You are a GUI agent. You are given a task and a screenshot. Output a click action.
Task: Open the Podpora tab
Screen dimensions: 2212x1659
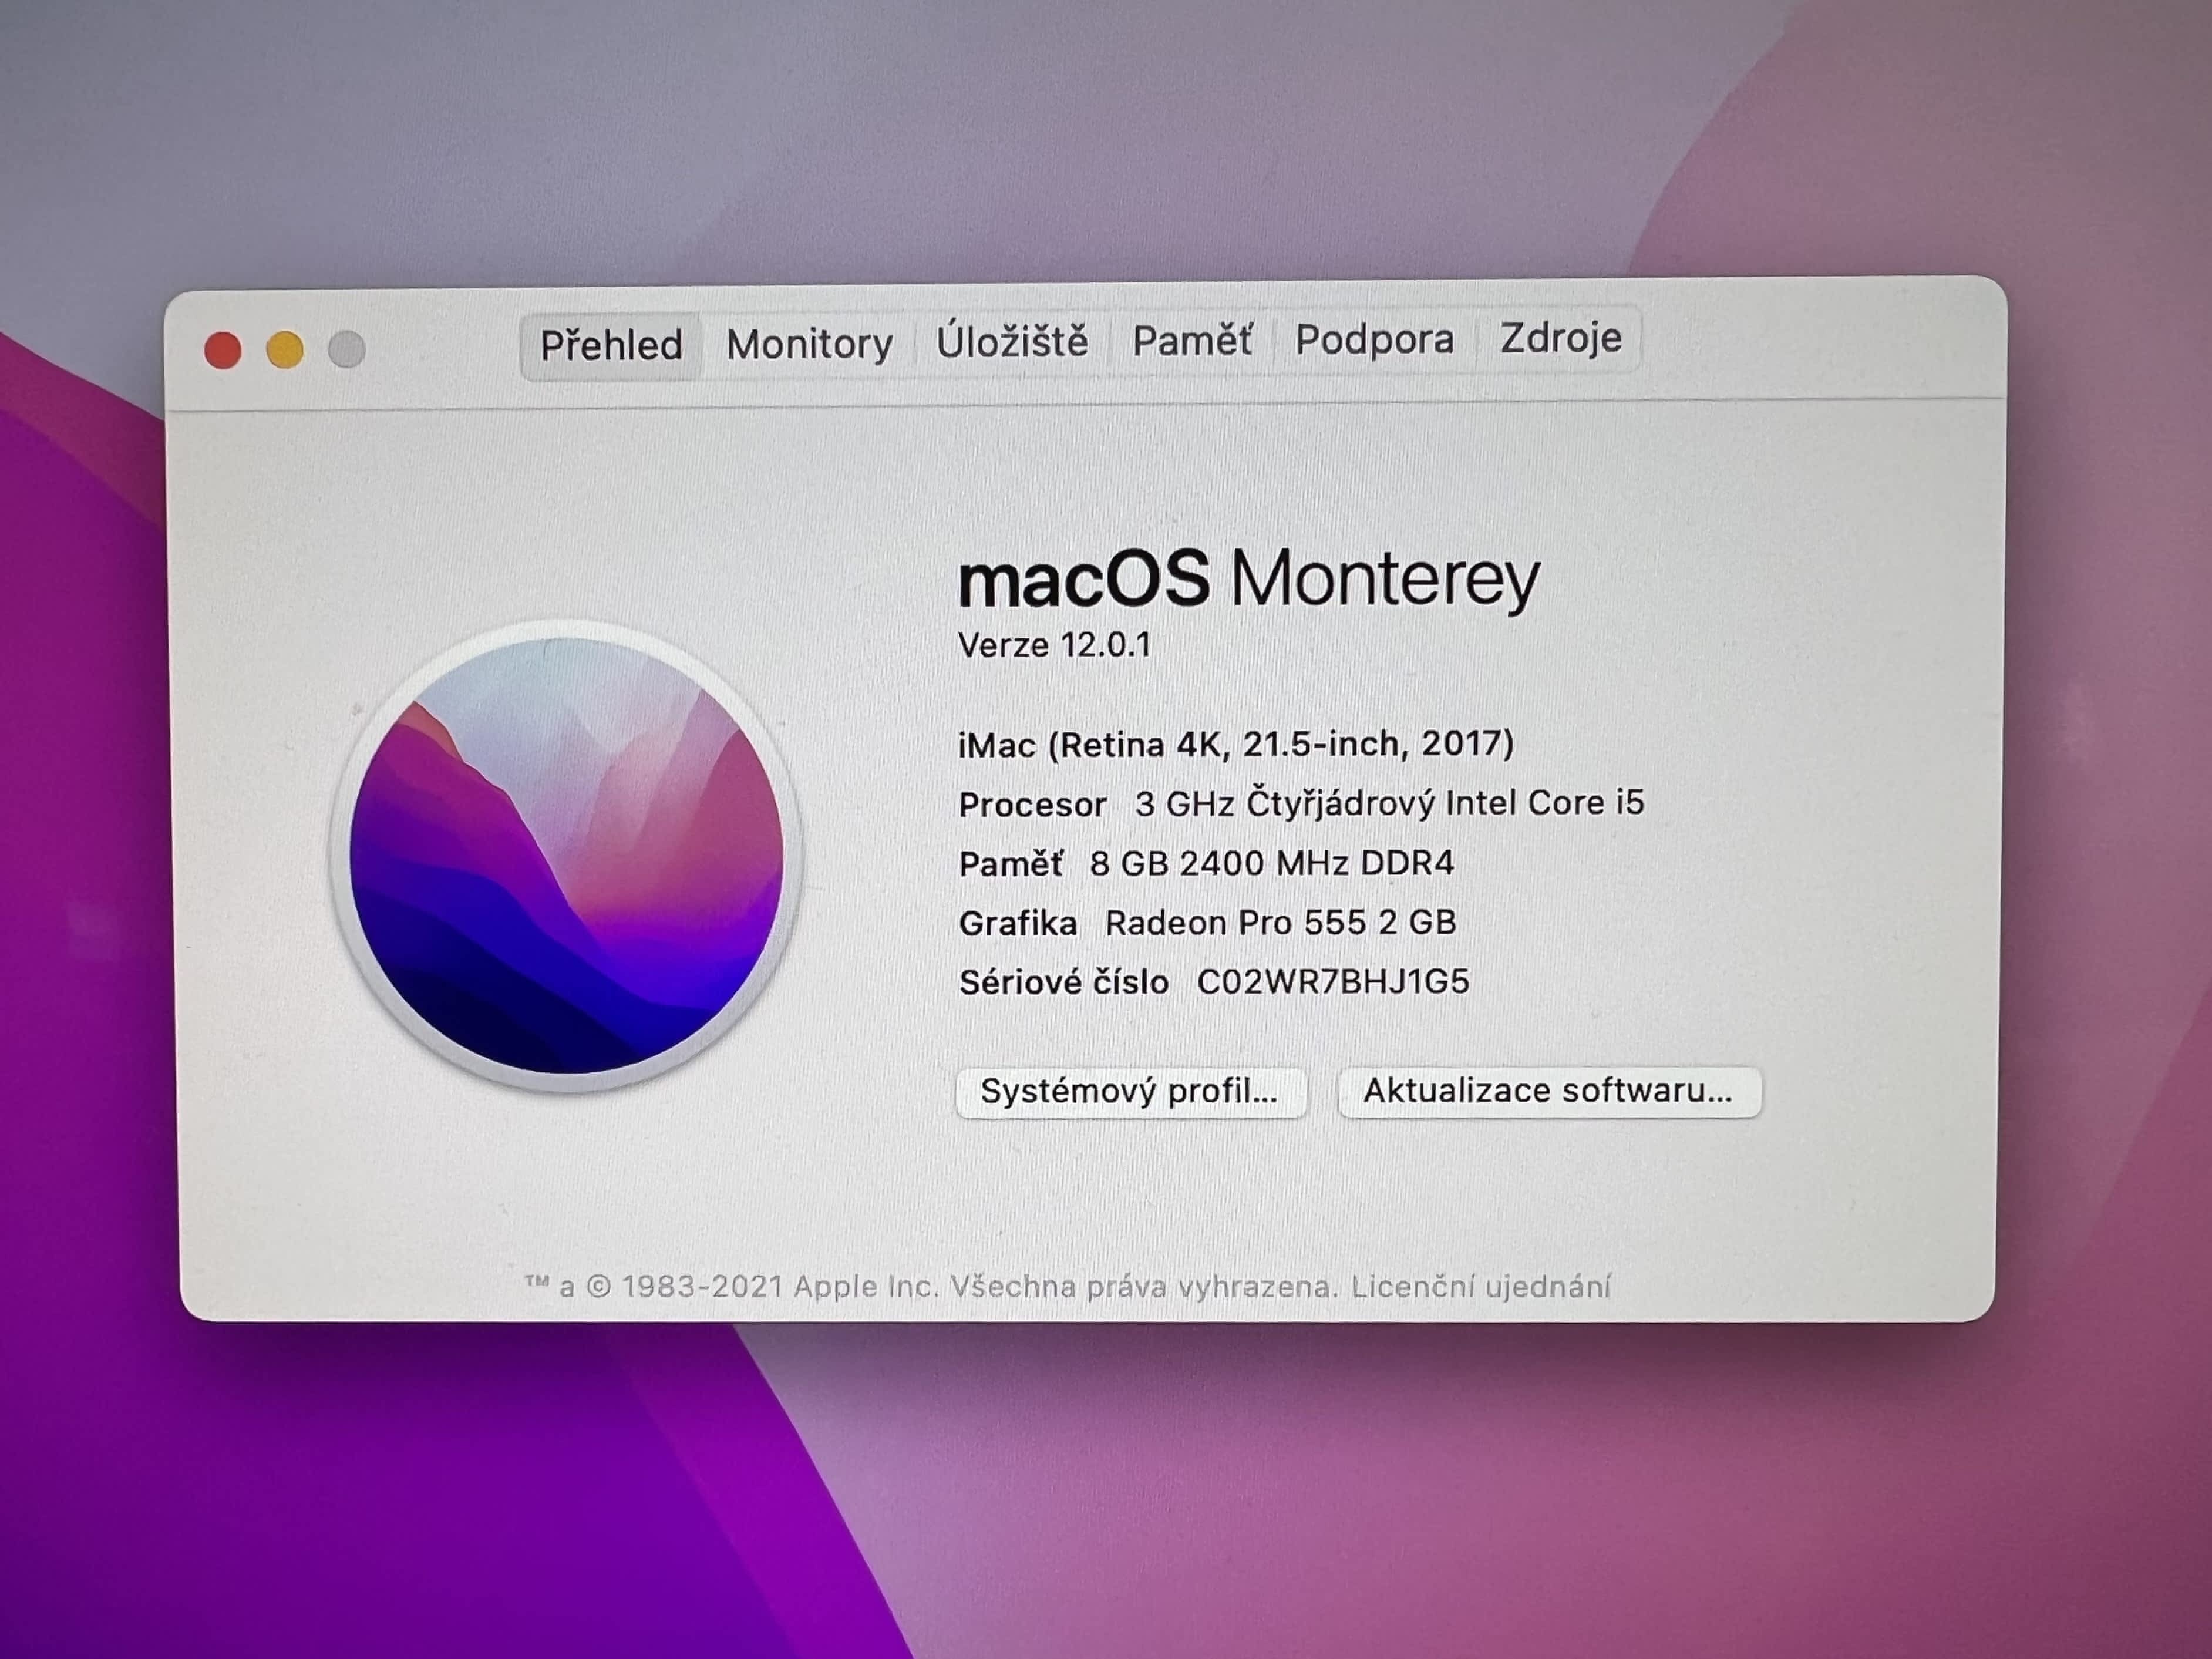coord(1374,339)
